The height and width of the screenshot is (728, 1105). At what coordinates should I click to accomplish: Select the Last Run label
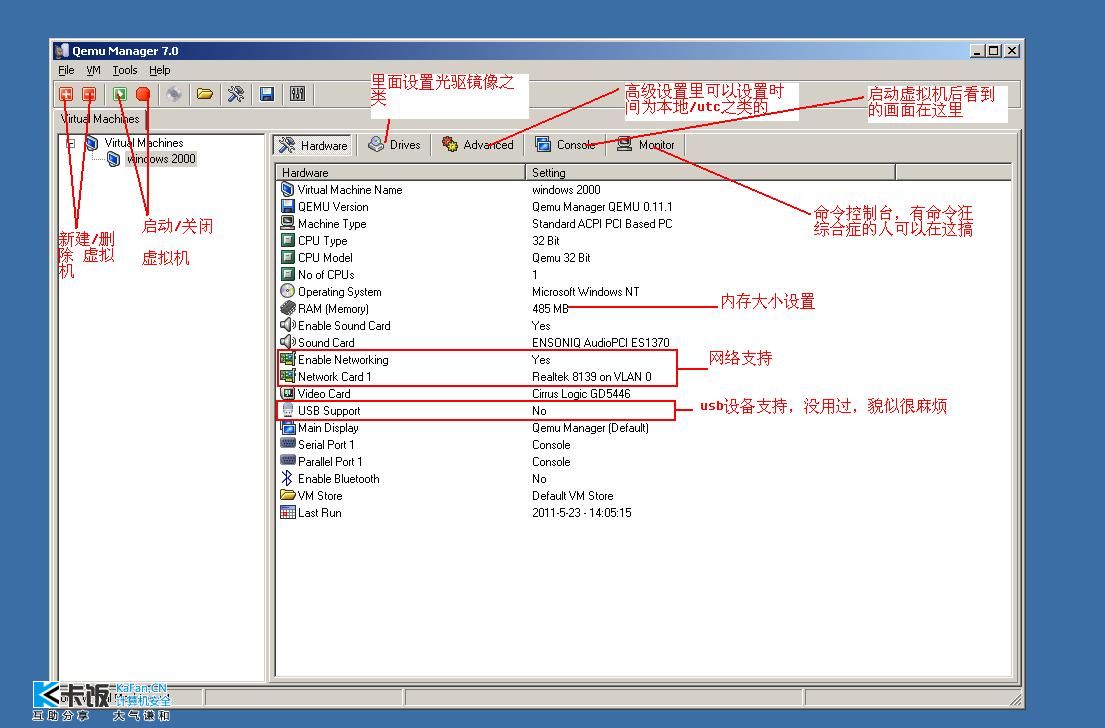319,512
